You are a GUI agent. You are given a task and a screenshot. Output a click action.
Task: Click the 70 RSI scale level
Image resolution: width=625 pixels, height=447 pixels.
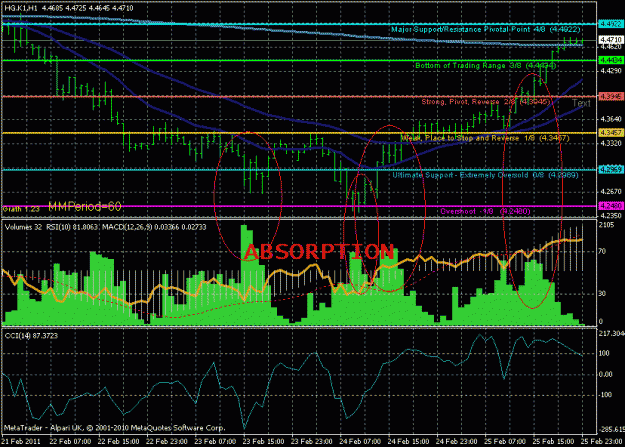coord(602,251)
